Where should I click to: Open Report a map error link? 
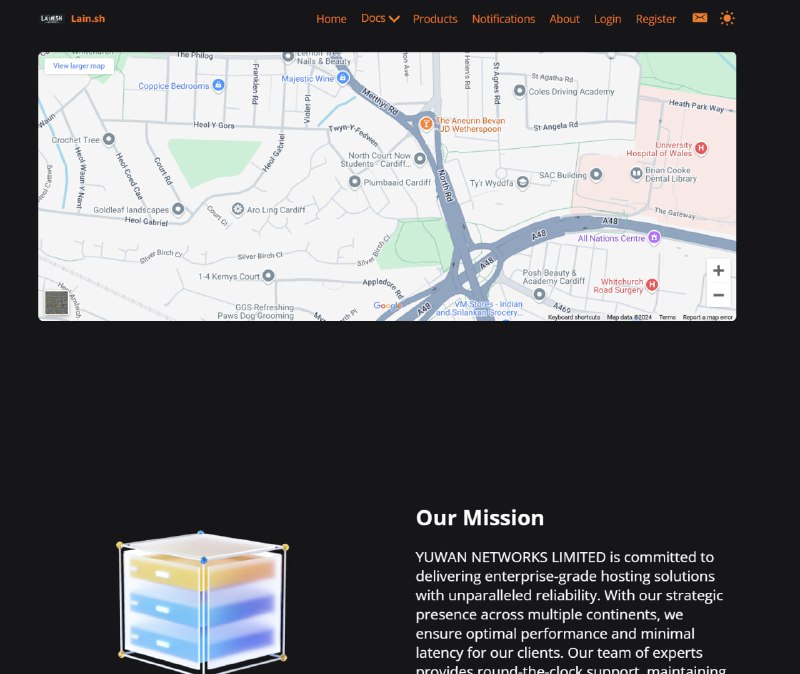[x=707, y=317]
